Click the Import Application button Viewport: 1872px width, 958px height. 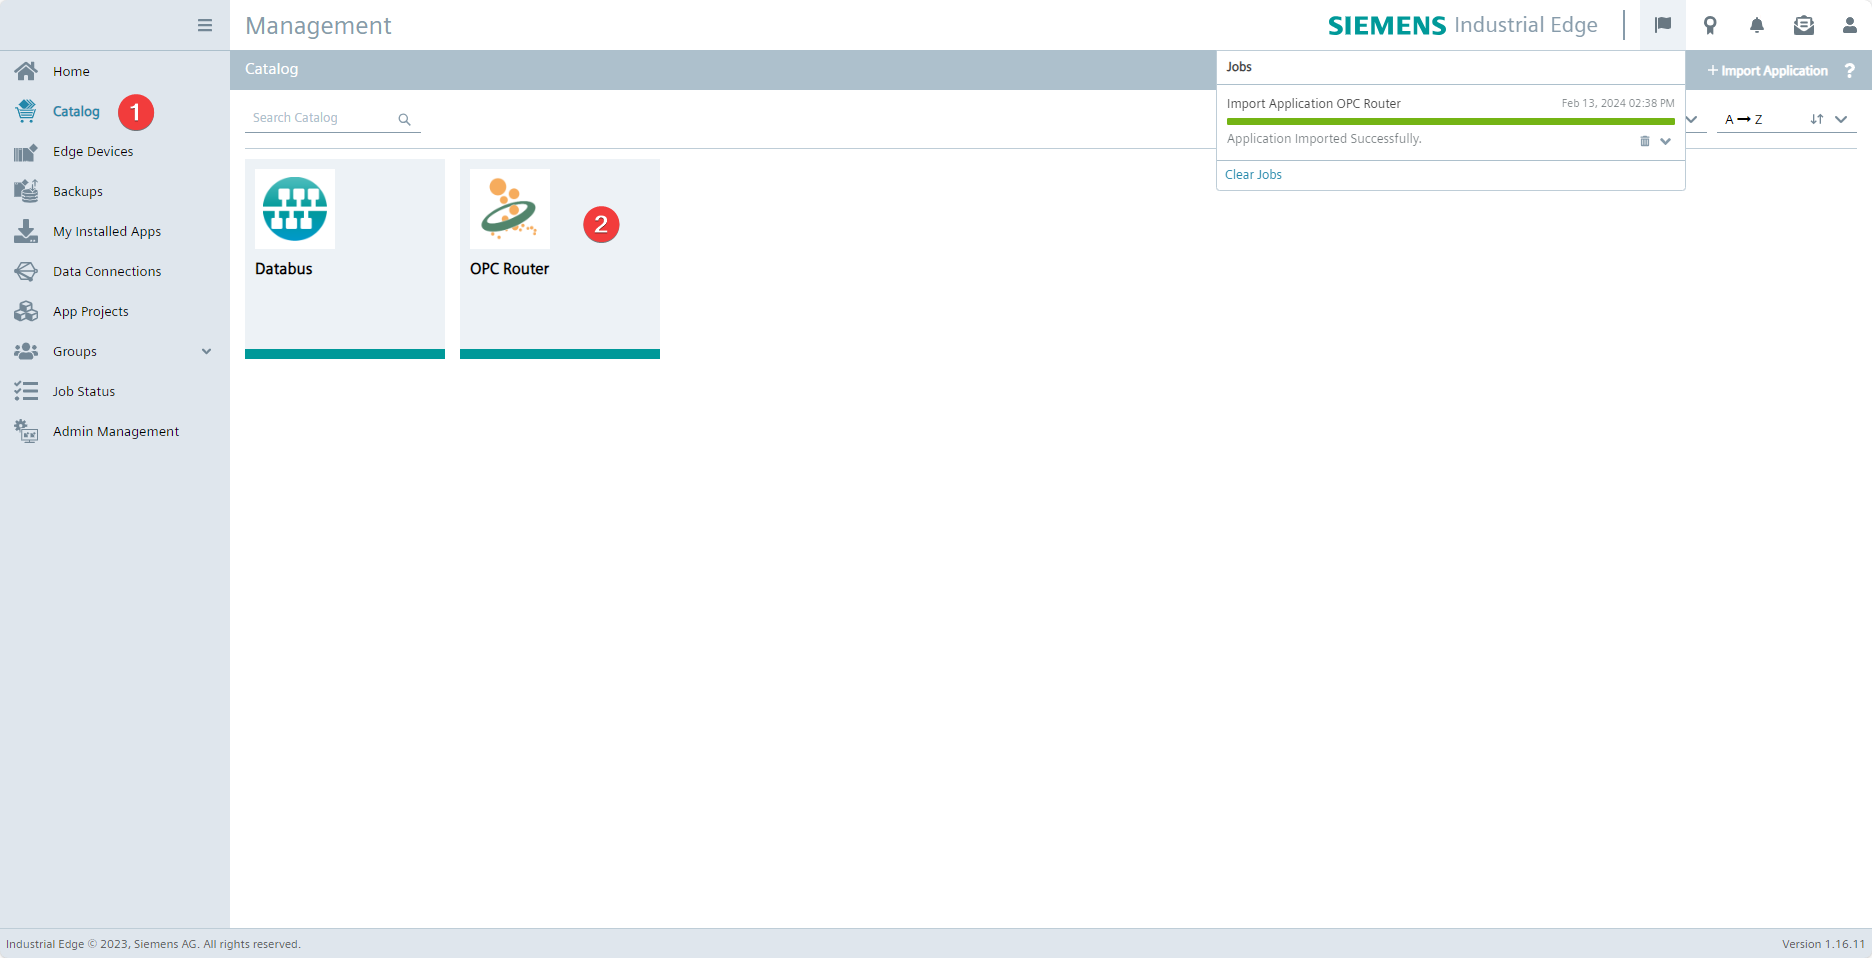(x=1767, y=71)
